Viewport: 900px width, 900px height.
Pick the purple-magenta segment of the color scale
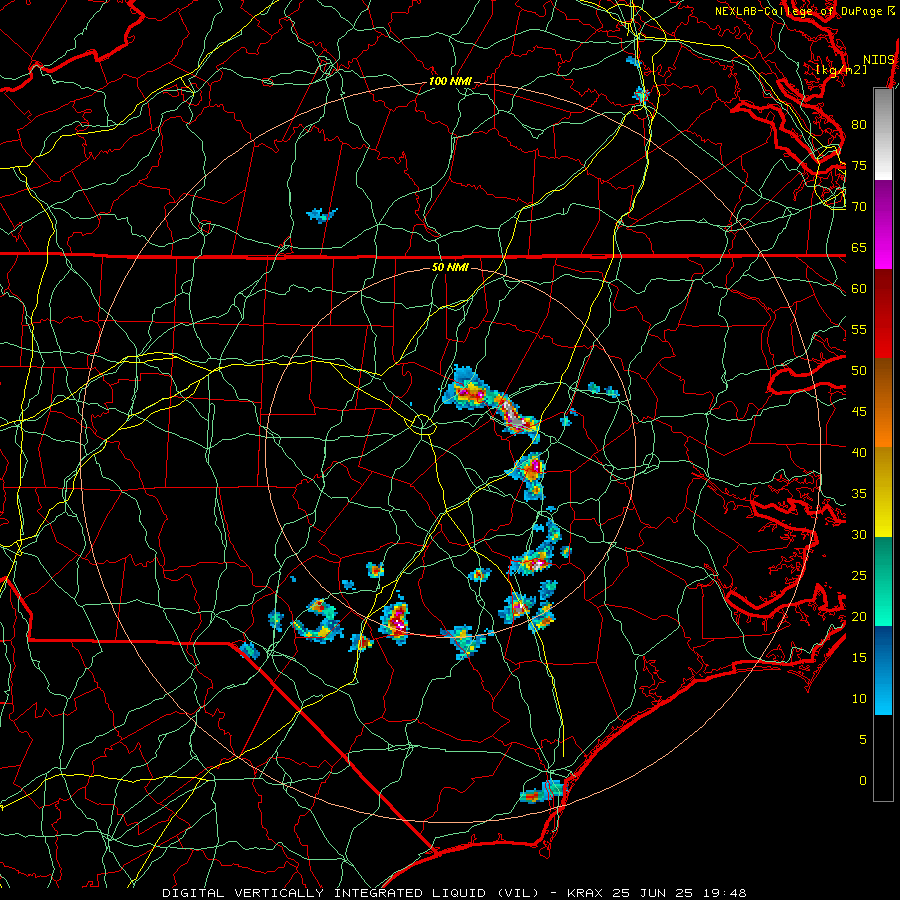click(x=883, y=225)
